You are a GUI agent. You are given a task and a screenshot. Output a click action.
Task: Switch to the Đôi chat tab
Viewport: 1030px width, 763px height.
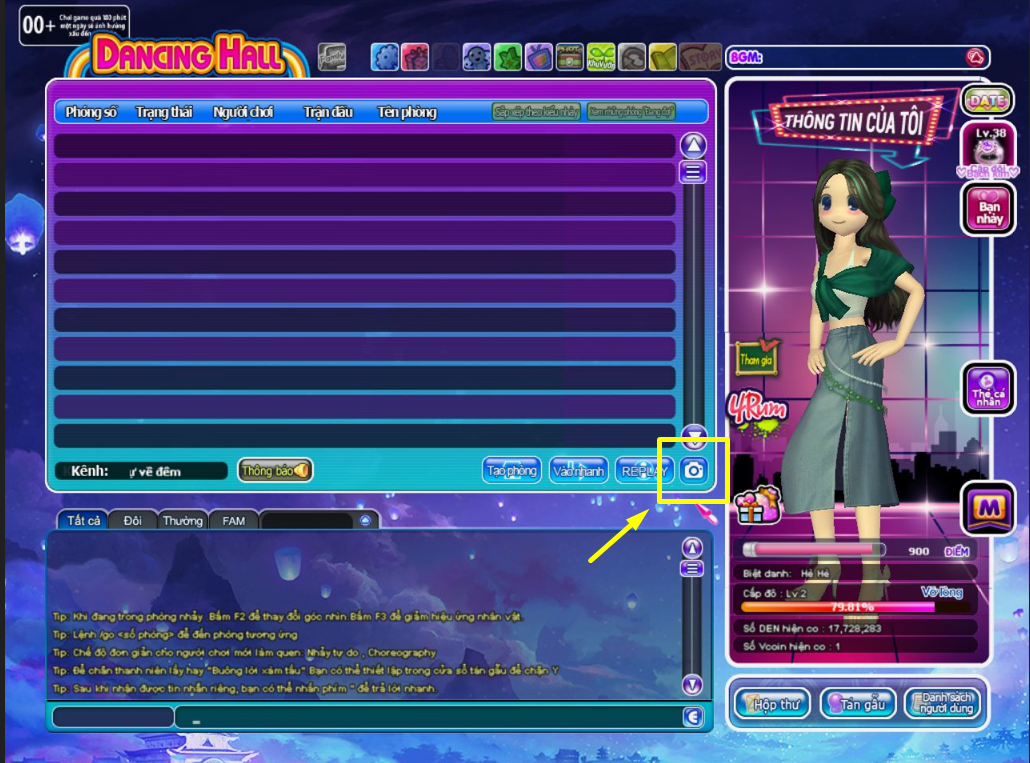point(132,520)
